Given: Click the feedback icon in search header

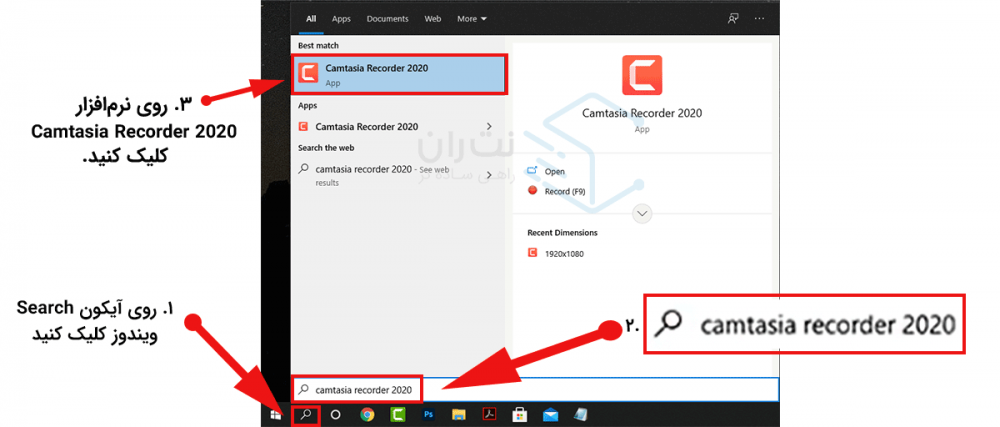Looking at the screenshot, I should pyautogui.click(x=734, y=18).
